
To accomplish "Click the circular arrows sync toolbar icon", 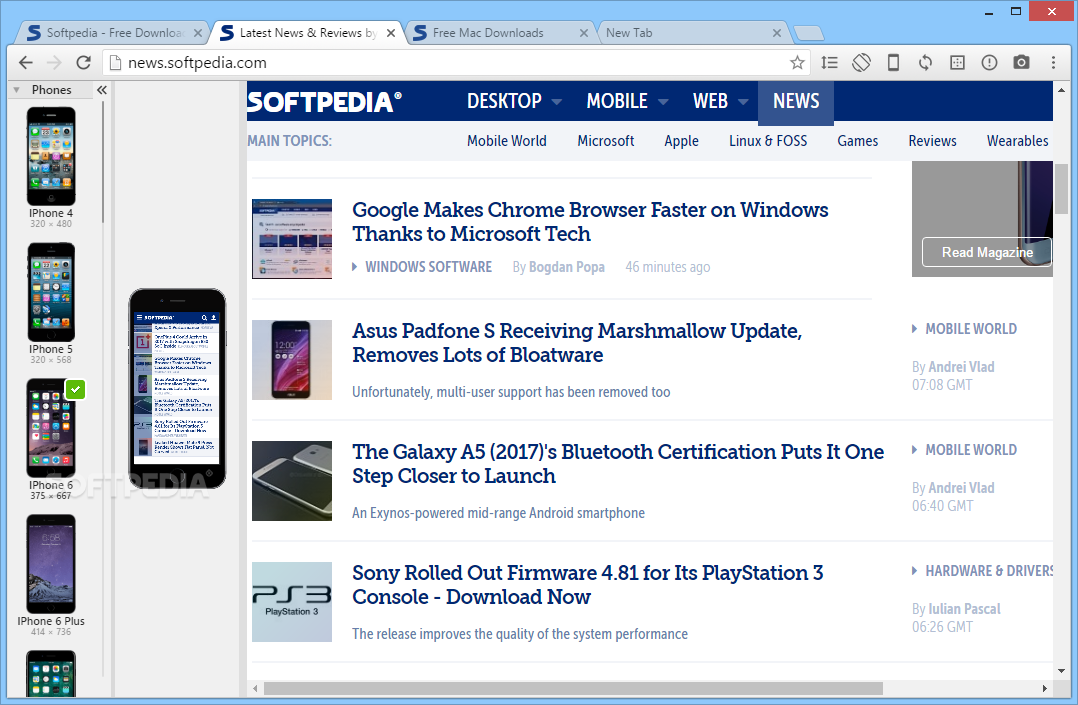I will point(925,63).
